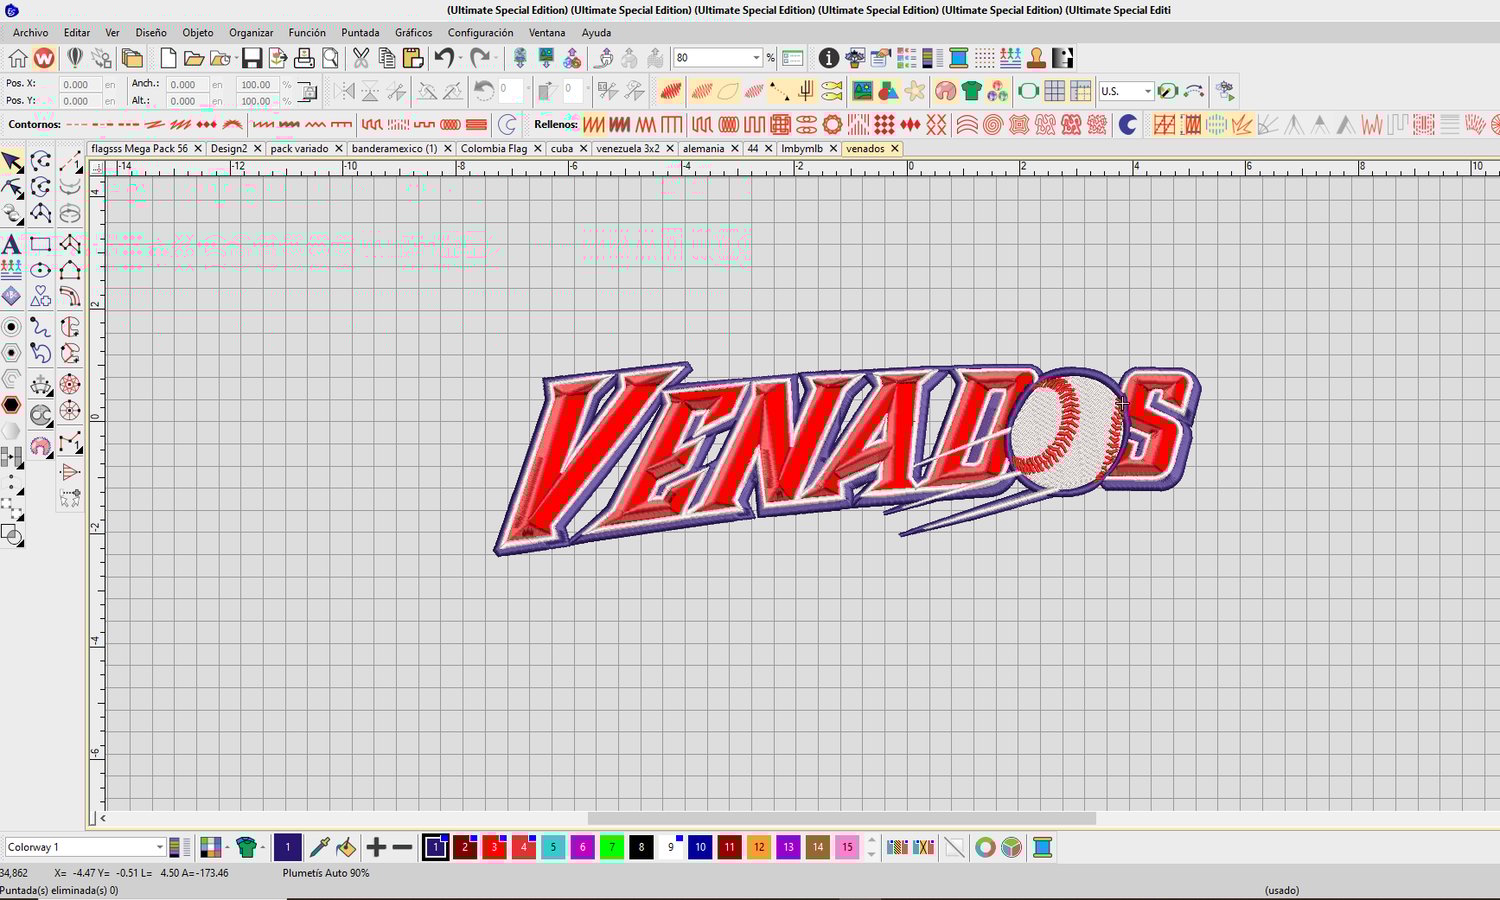Open the Archivo menu
This screenshot has height=900, width=1500.
[x=30, y=33]
